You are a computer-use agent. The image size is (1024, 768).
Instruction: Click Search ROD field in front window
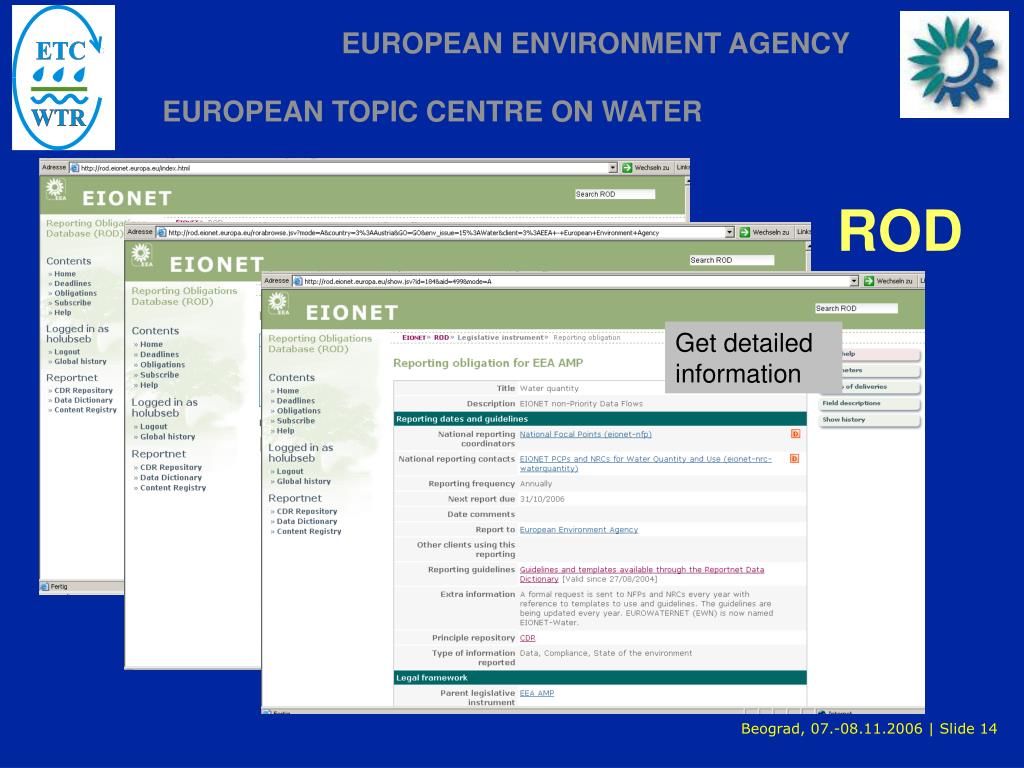pos(856,308)
